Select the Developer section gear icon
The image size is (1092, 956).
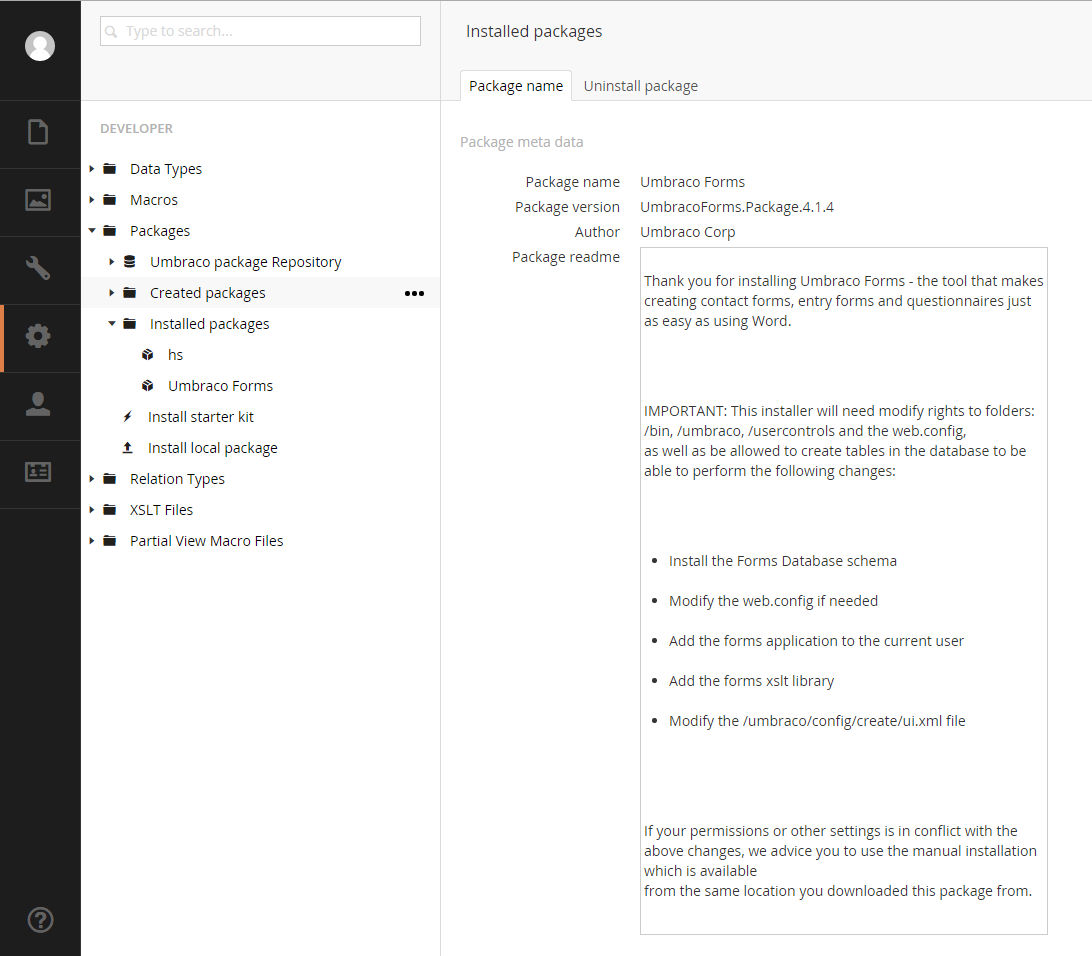pyautogui.click(x=38, y=336)
